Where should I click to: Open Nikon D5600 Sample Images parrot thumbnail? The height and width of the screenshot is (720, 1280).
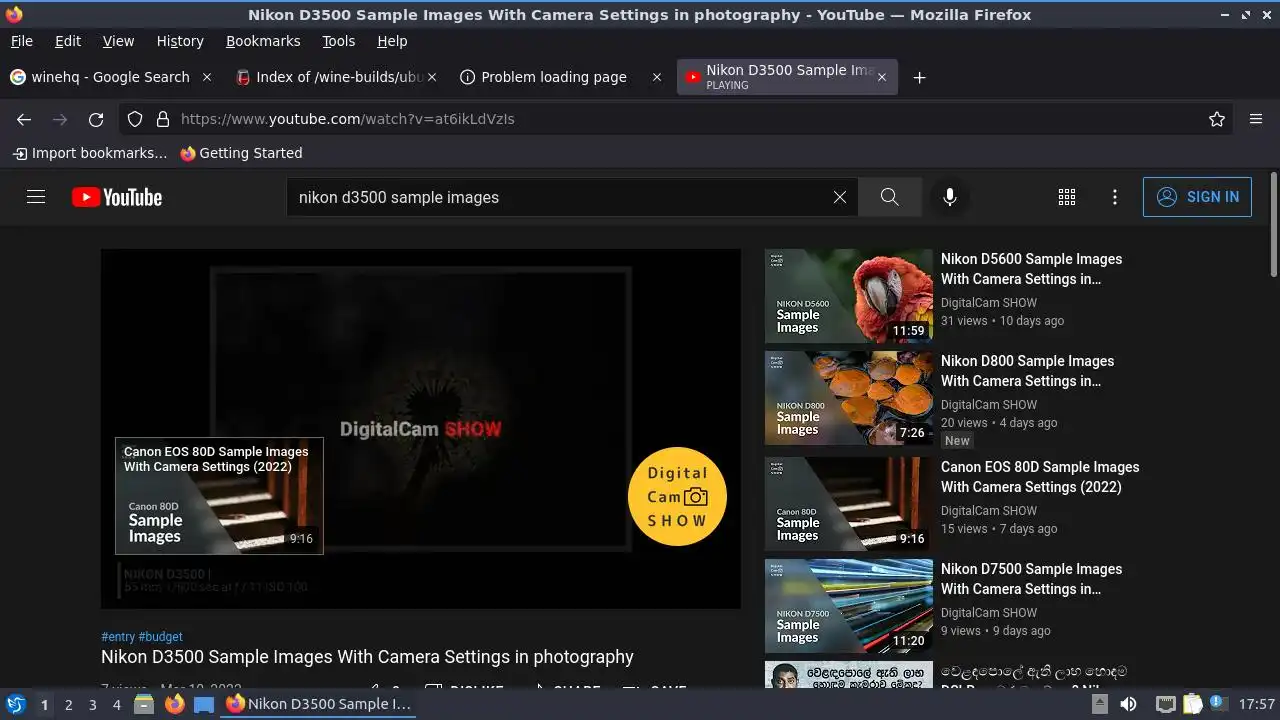(849, 296)
